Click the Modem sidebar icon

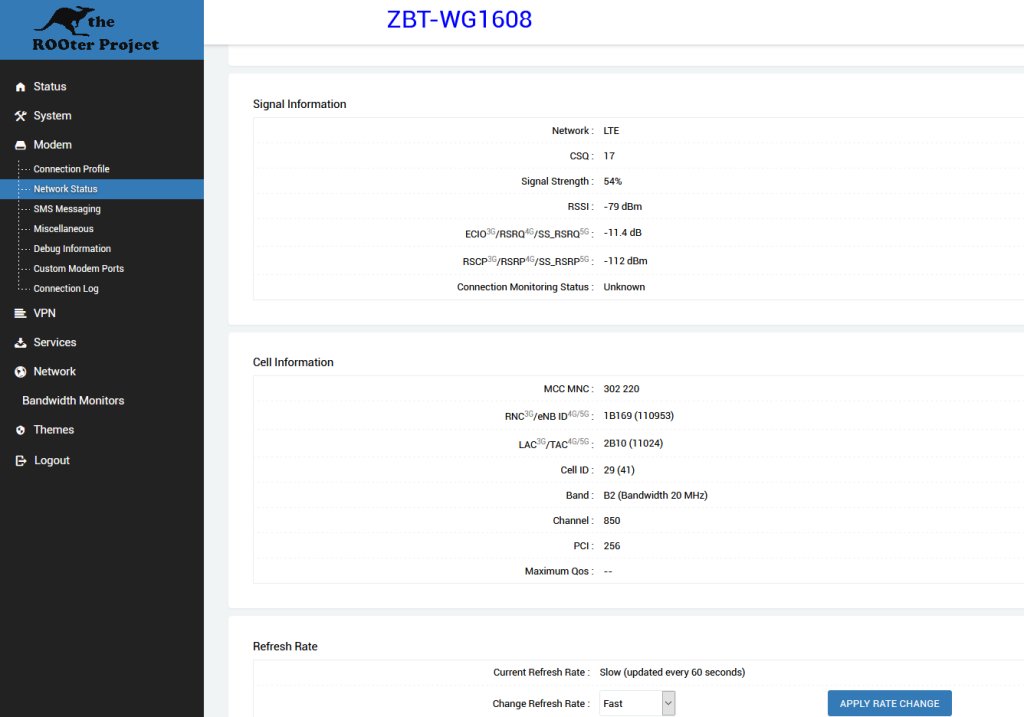(x=20, y=145)
